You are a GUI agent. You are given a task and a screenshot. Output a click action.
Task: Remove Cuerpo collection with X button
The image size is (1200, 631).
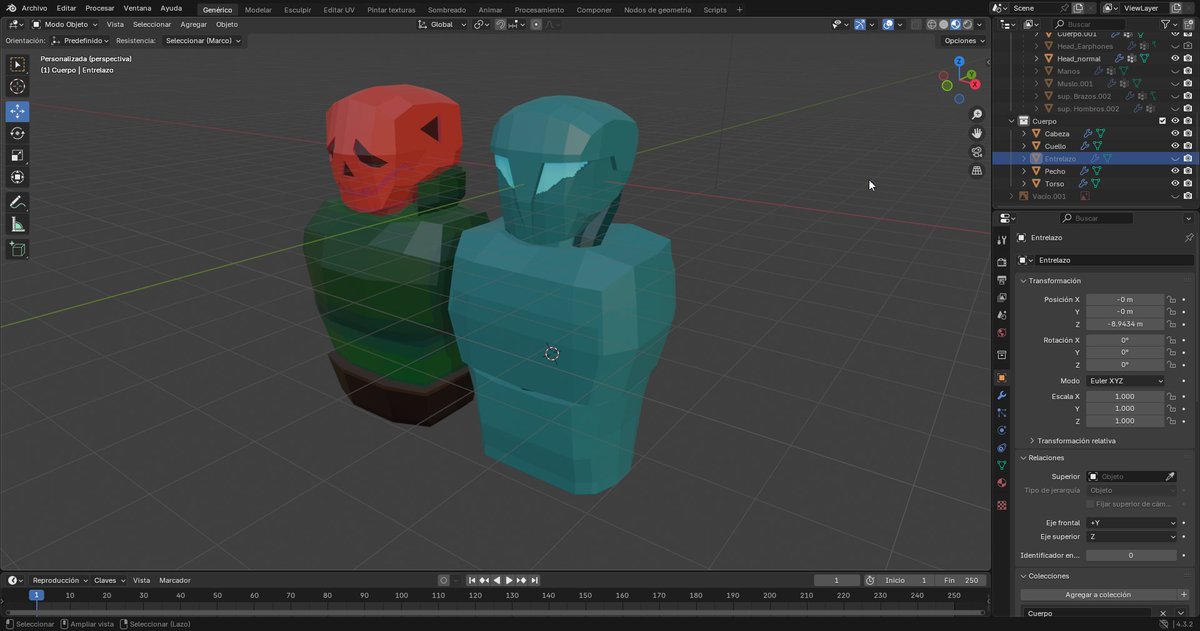point(1165,613)
